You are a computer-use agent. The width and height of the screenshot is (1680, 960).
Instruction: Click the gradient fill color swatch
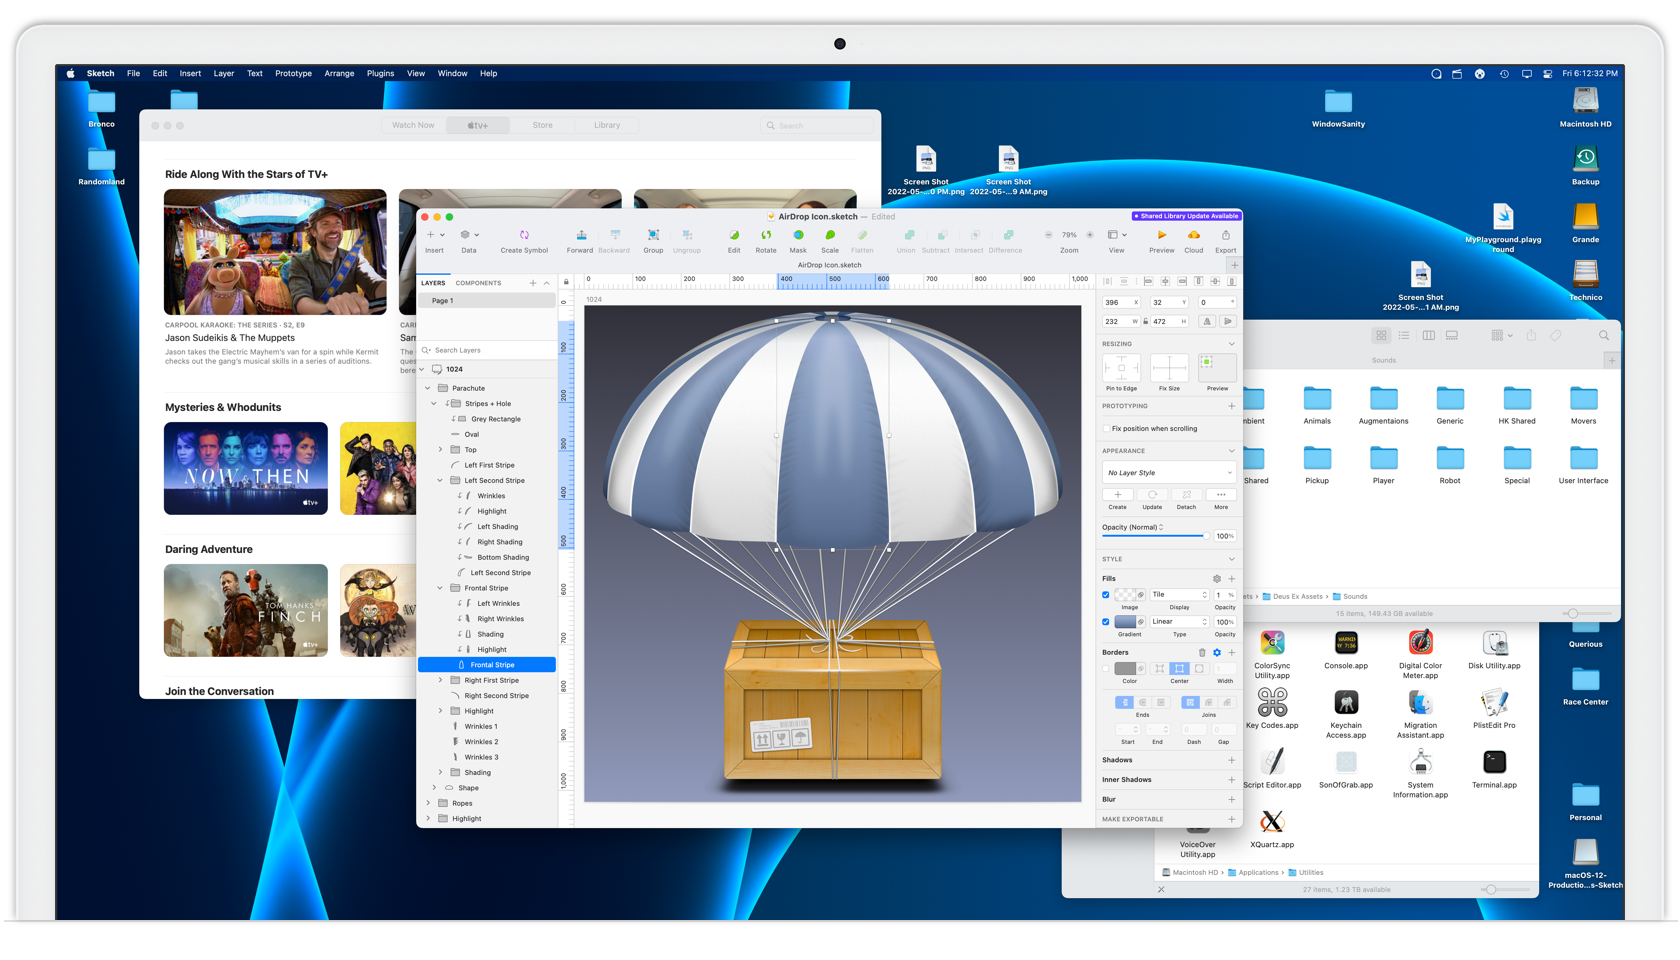point(1125,622)
